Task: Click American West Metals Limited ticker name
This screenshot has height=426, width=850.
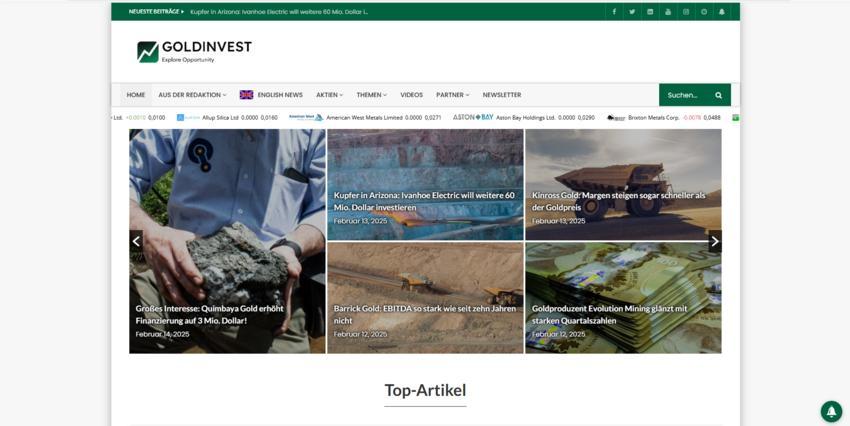Action: click(x=364, y=118)
